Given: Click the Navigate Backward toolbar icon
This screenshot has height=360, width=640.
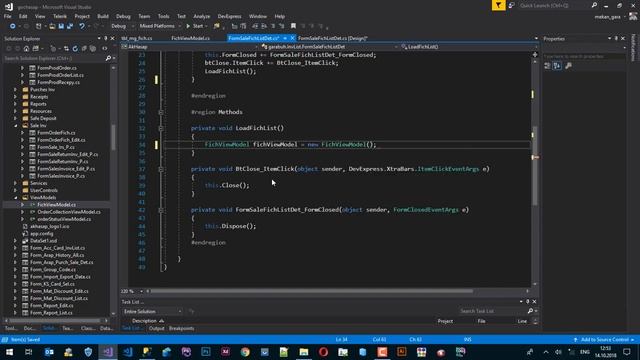Looking at the screenshot, I should pyautogui.click(x=12, y=26).
